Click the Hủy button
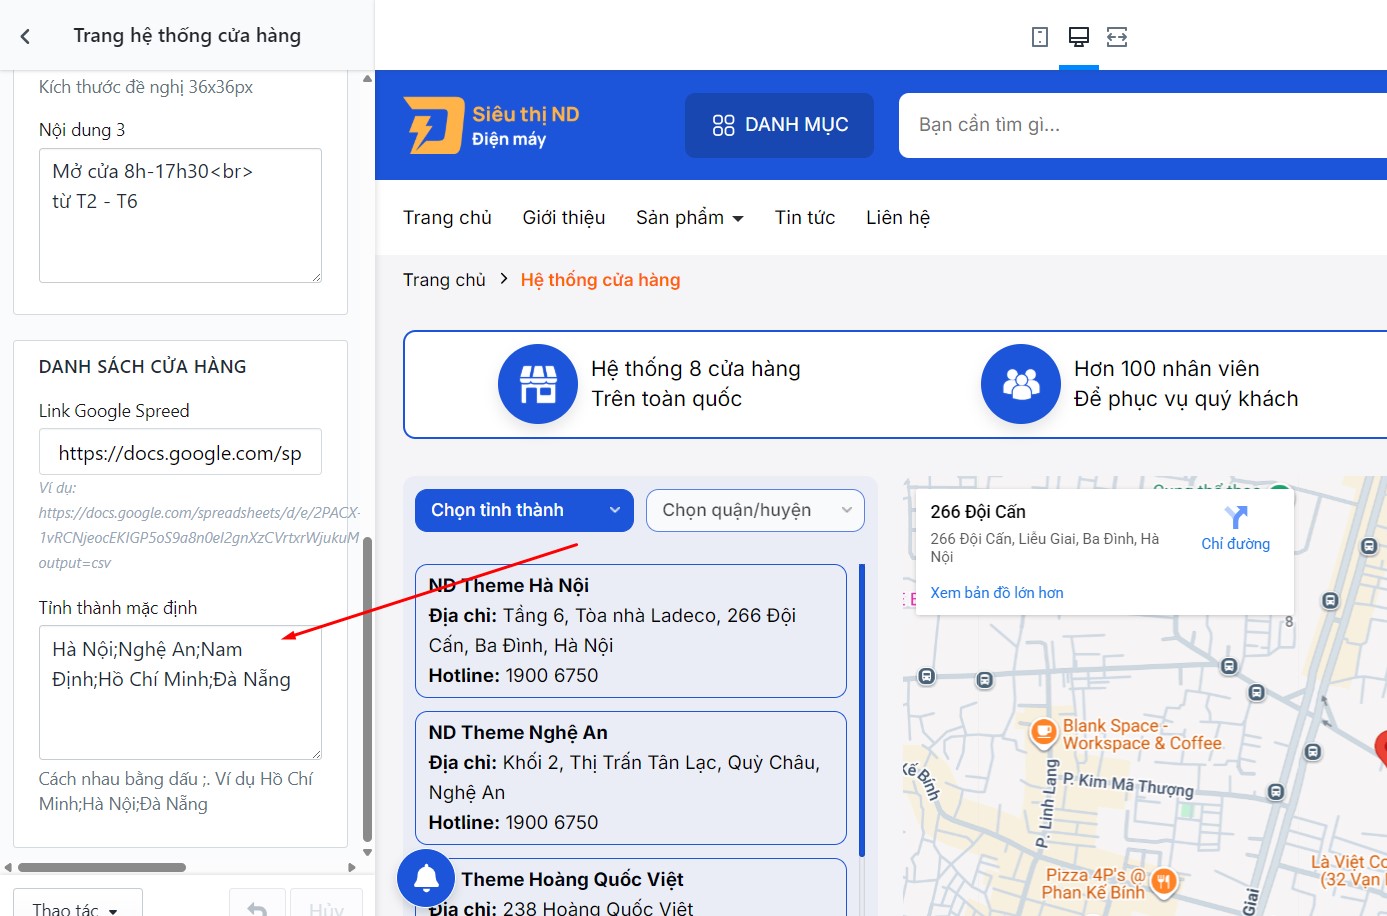 coord(326,904)
